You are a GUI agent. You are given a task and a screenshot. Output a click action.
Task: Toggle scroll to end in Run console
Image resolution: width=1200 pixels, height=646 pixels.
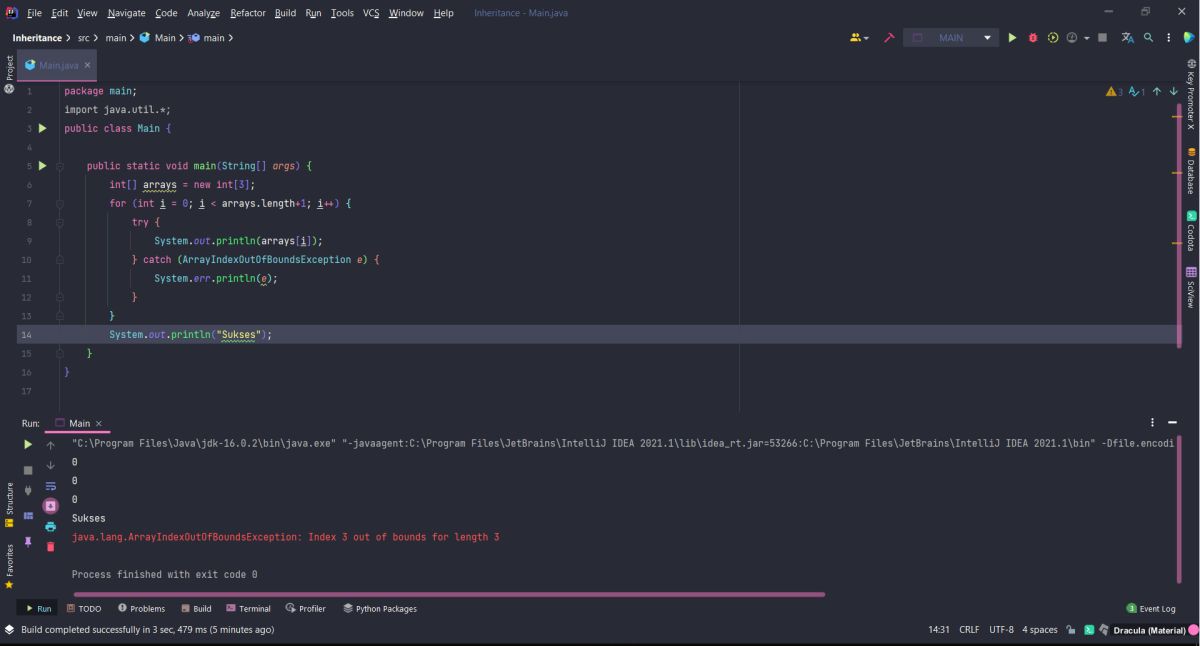(x=51, y=506)
